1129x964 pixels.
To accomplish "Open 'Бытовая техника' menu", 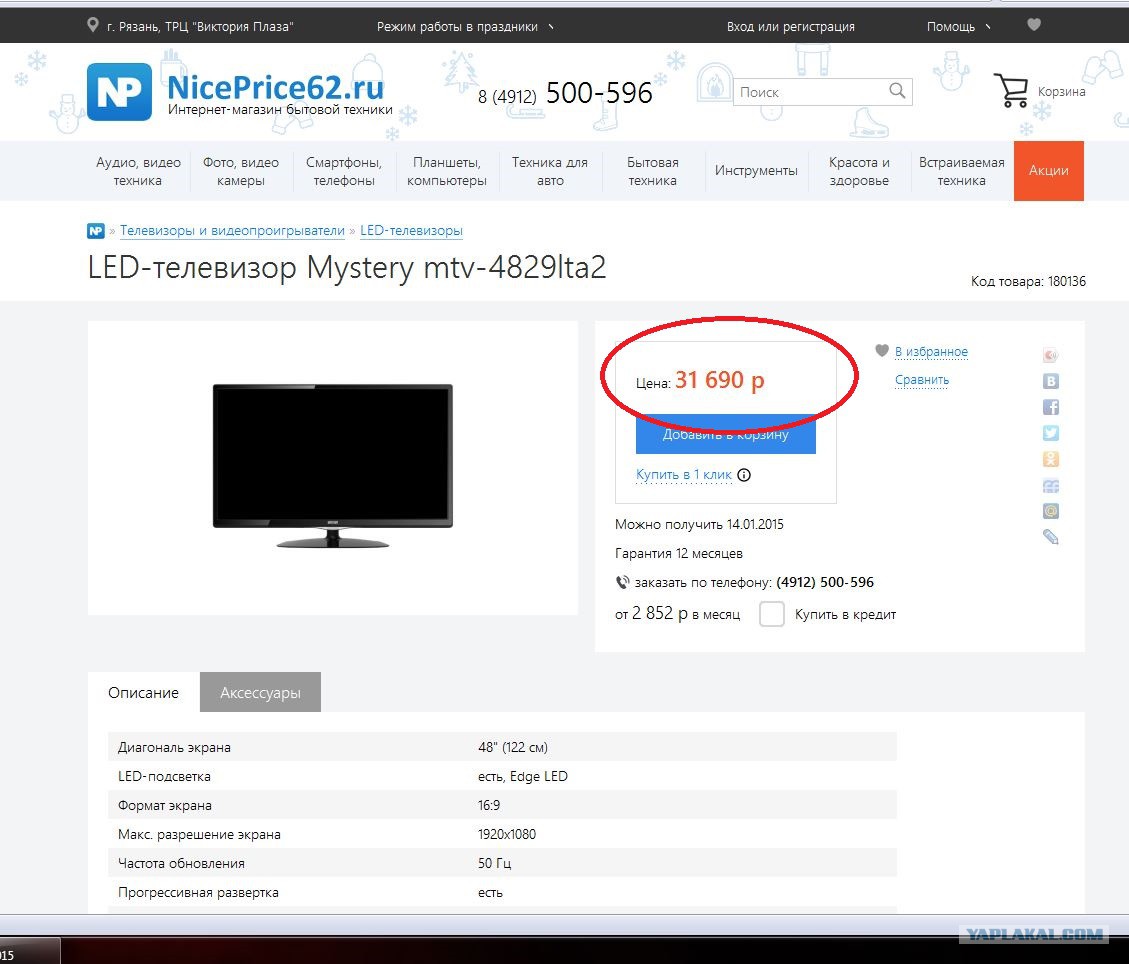I will pos(652,171).
